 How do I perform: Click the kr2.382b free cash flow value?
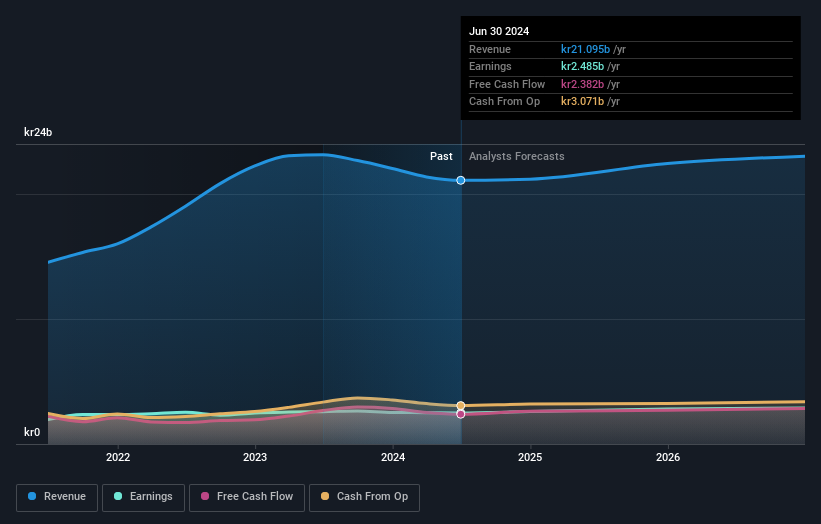(582, 84)
